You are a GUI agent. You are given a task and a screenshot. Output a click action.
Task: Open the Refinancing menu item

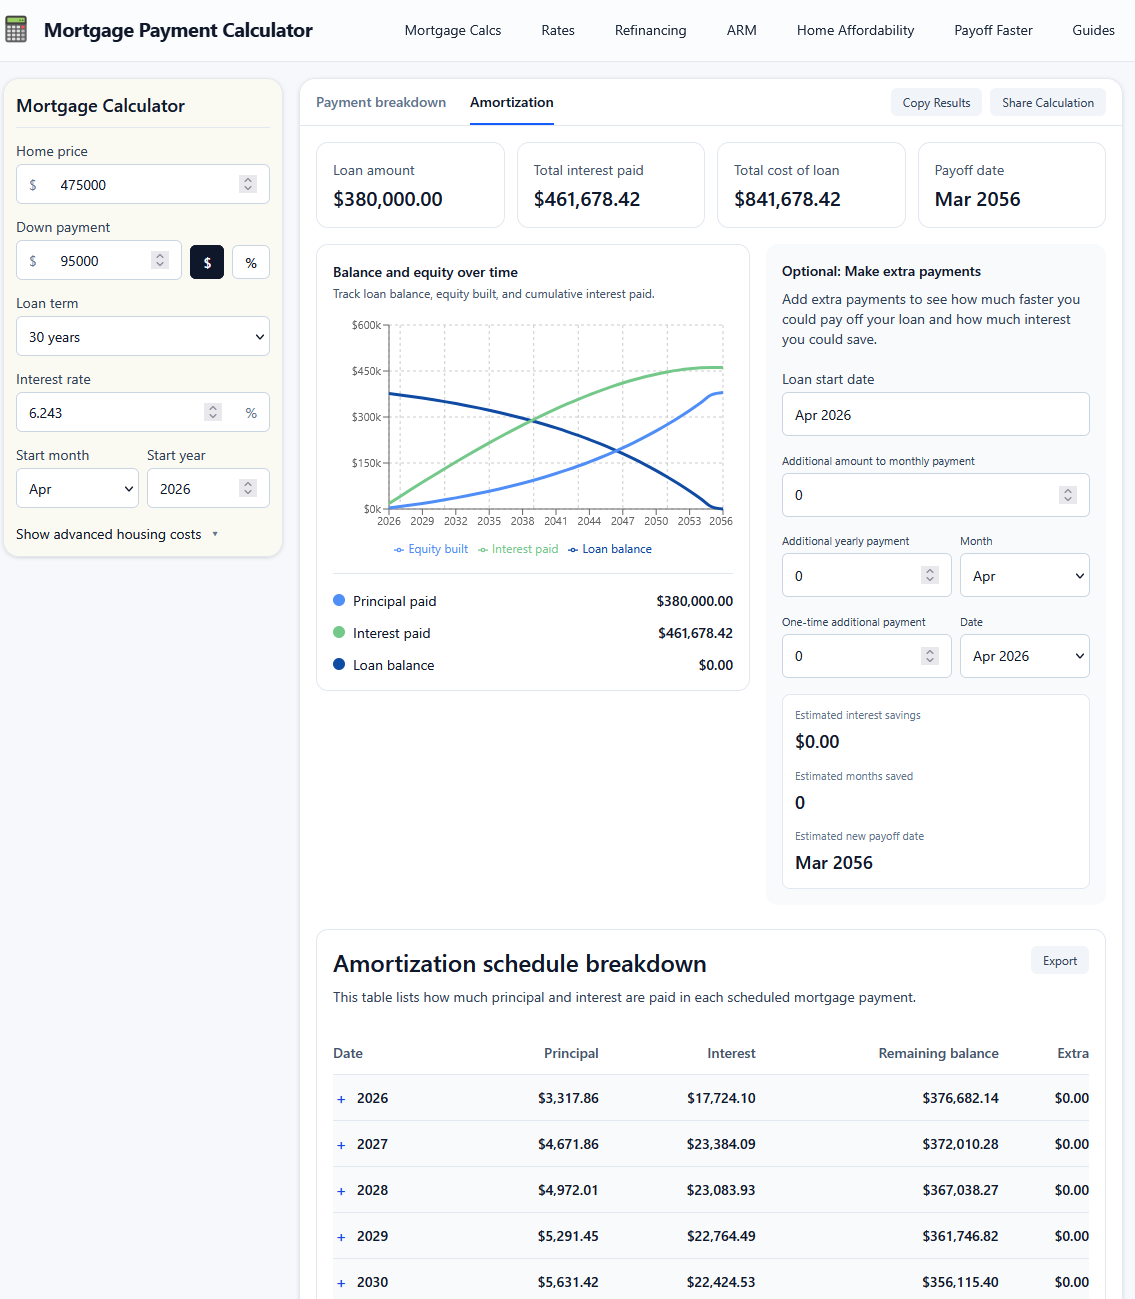tap(650, 30)
